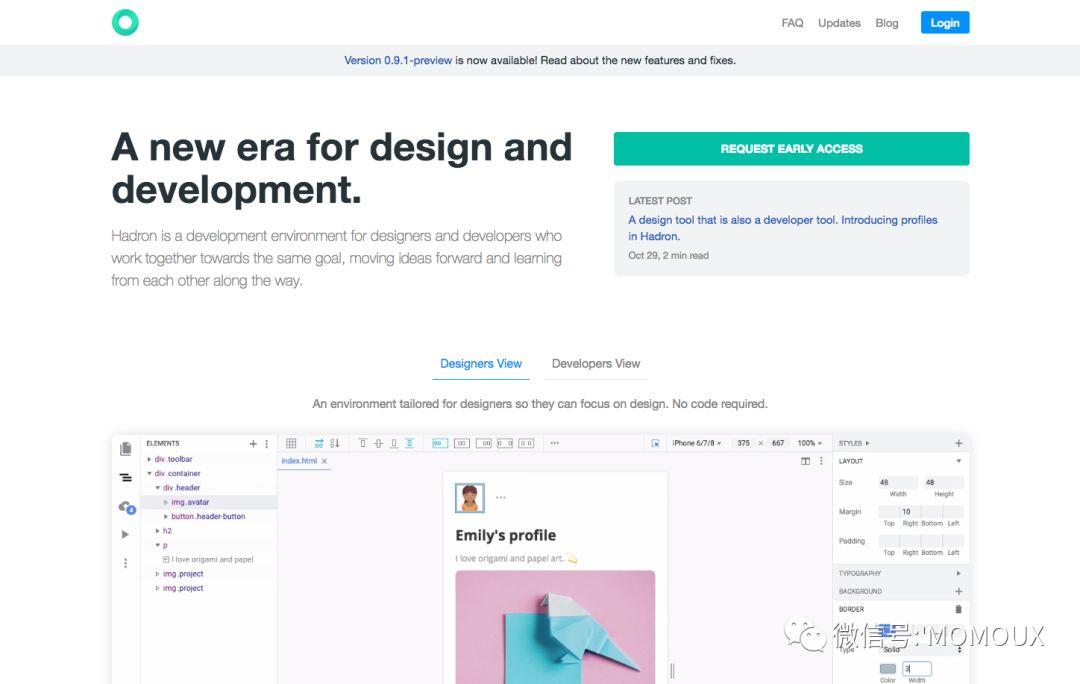Open the 100% zoom dropdown

pos(809,443)
